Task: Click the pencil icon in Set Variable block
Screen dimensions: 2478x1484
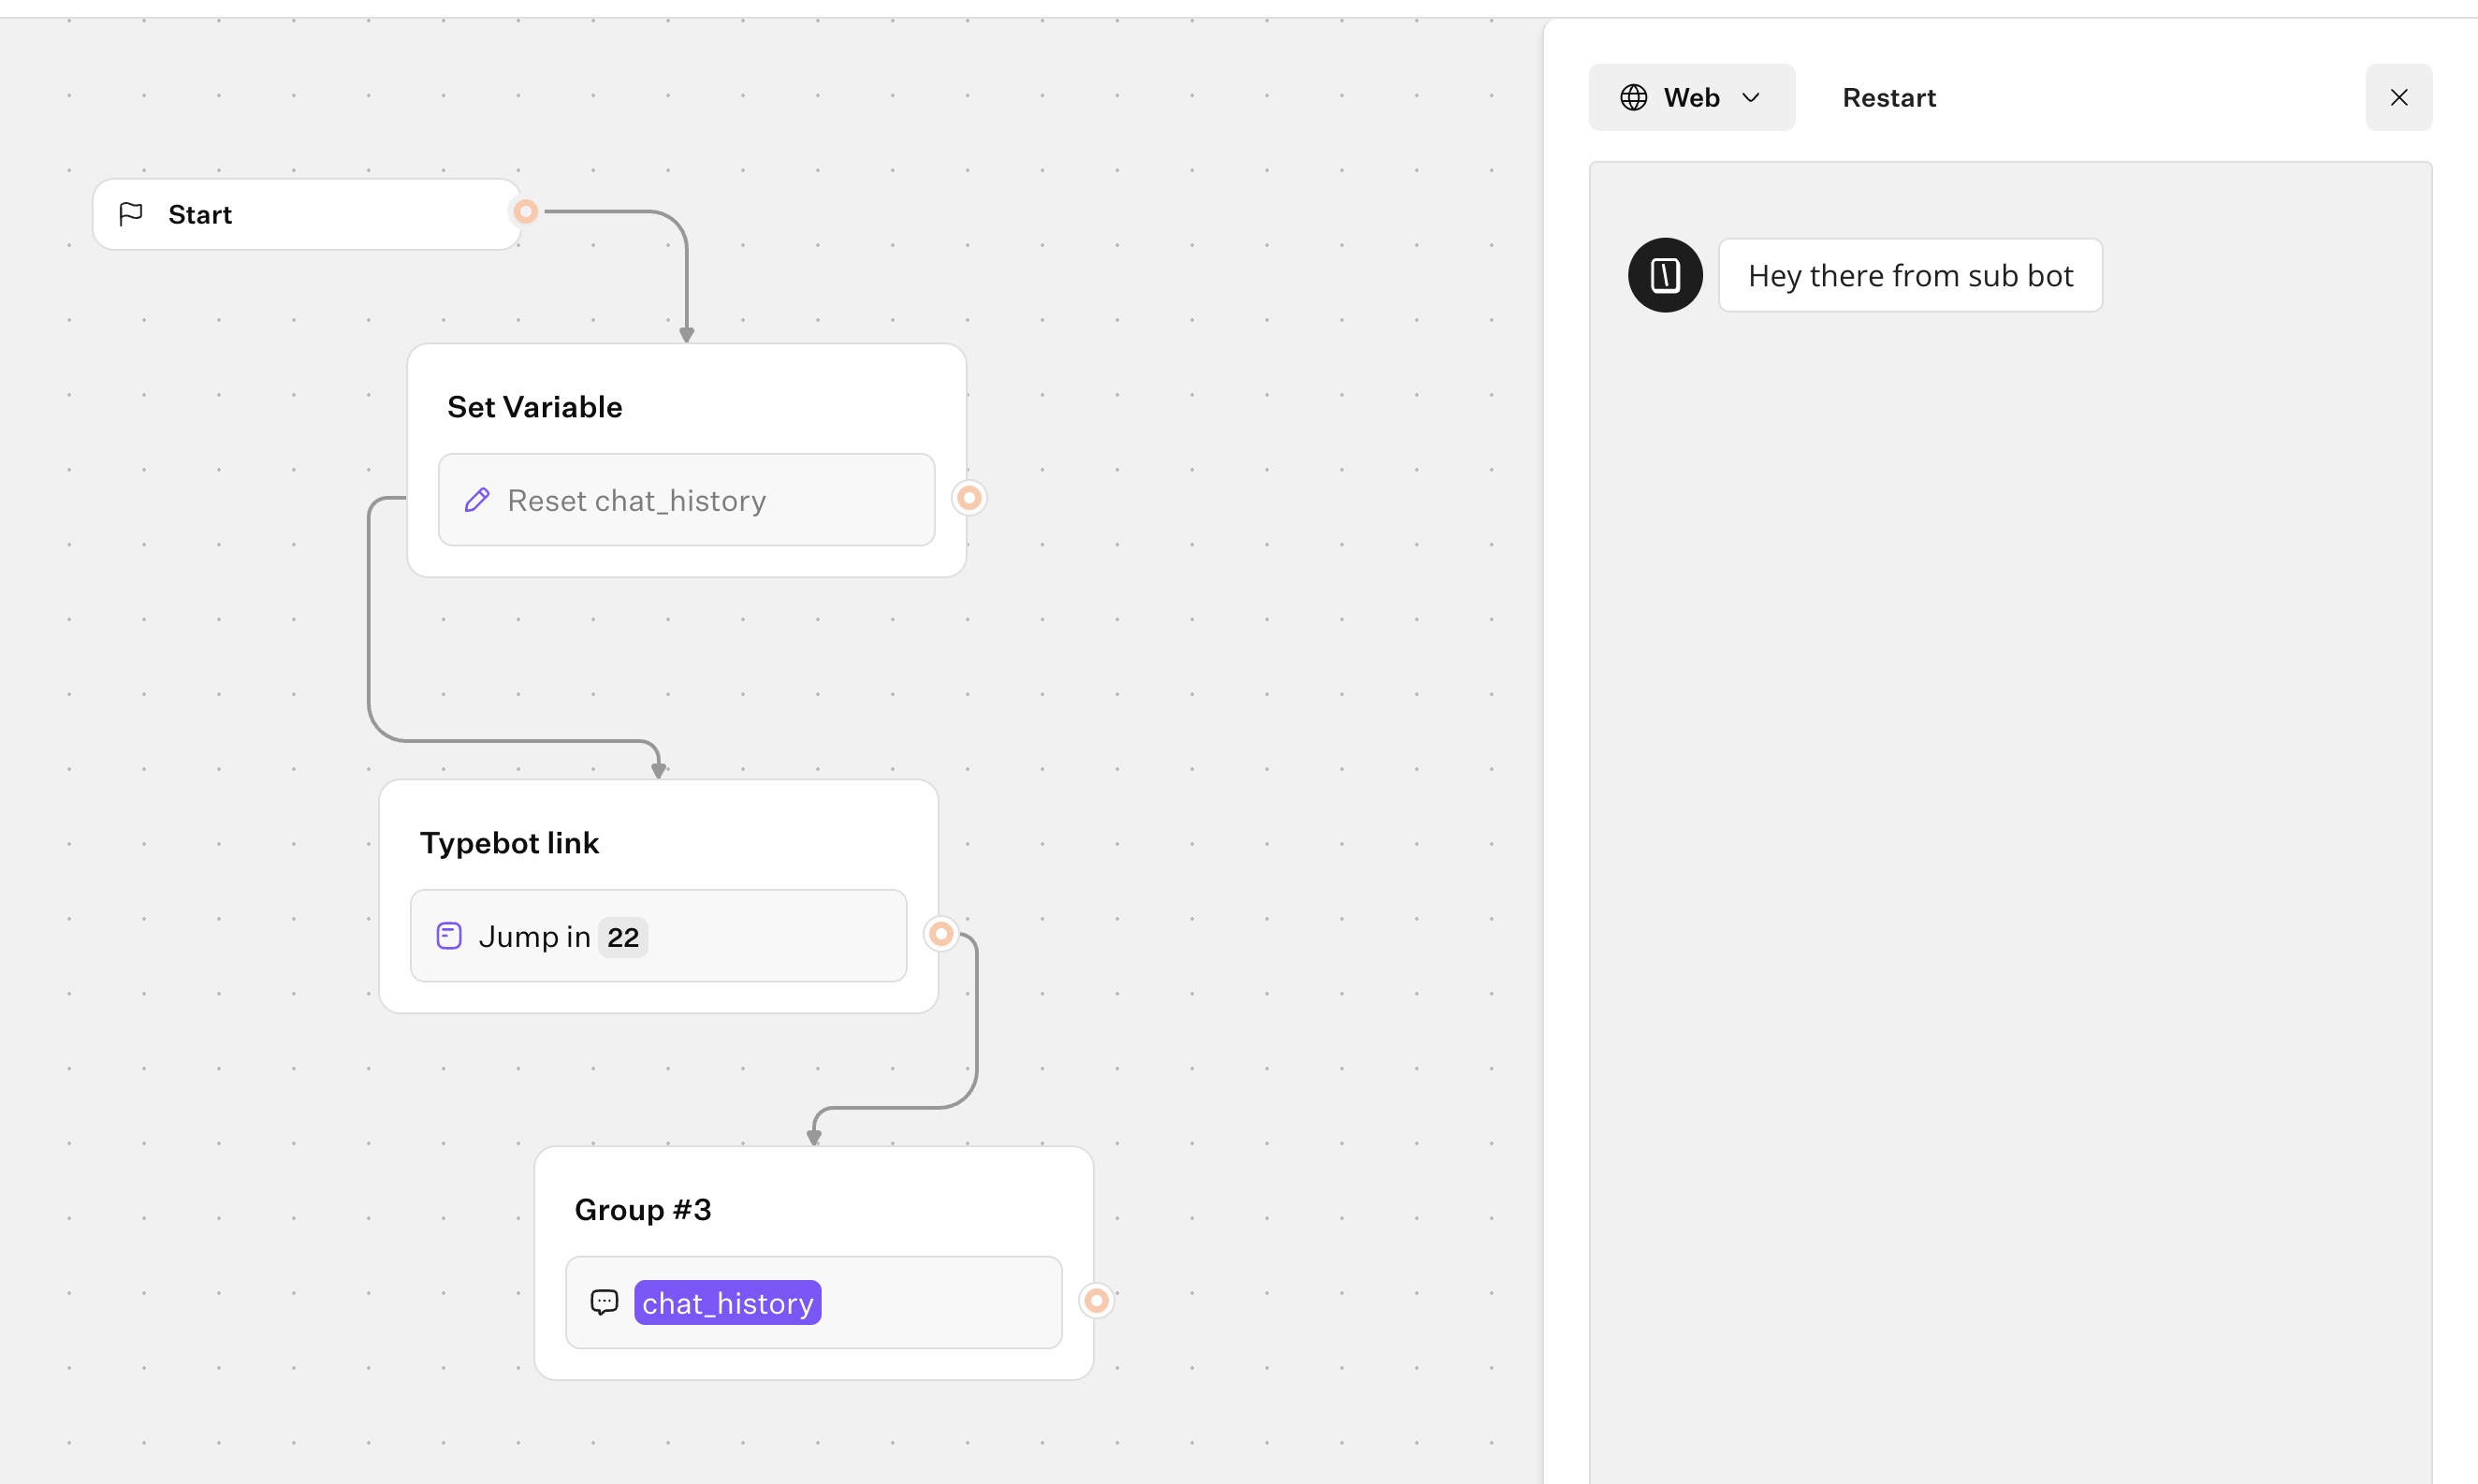Action: [x=477, y=500]
